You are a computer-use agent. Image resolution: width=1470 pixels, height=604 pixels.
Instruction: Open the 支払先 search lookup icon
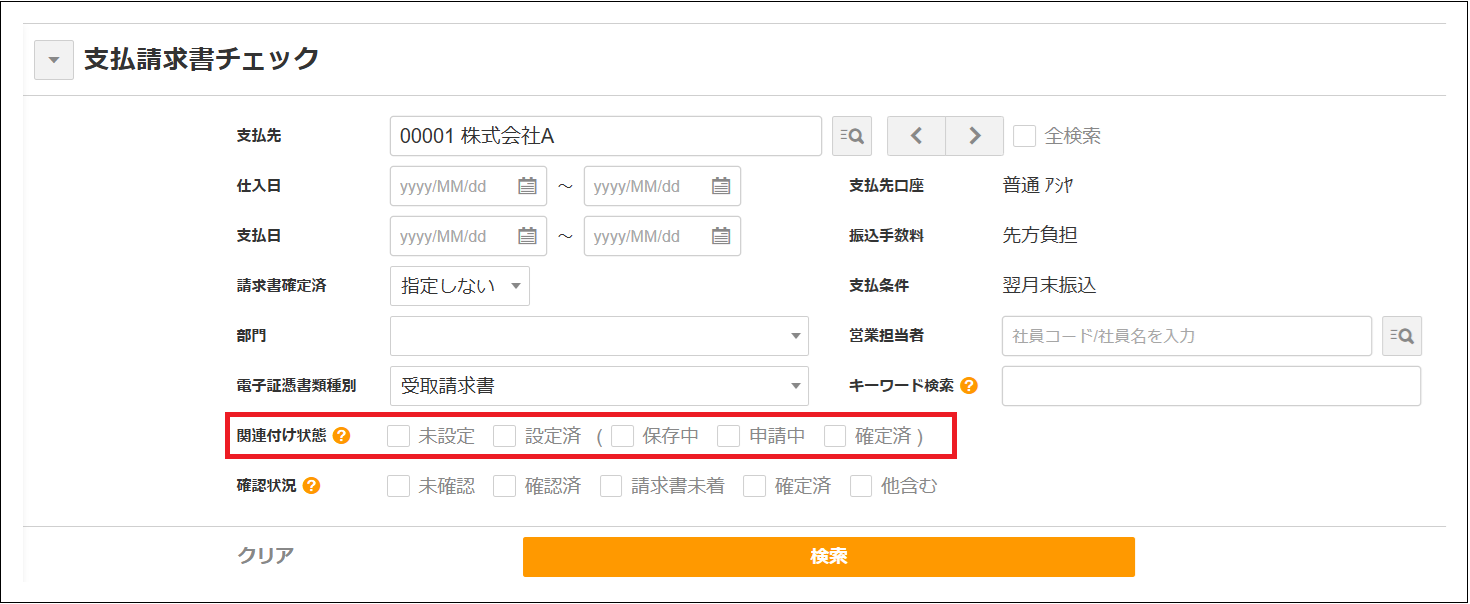coord(851,136)
